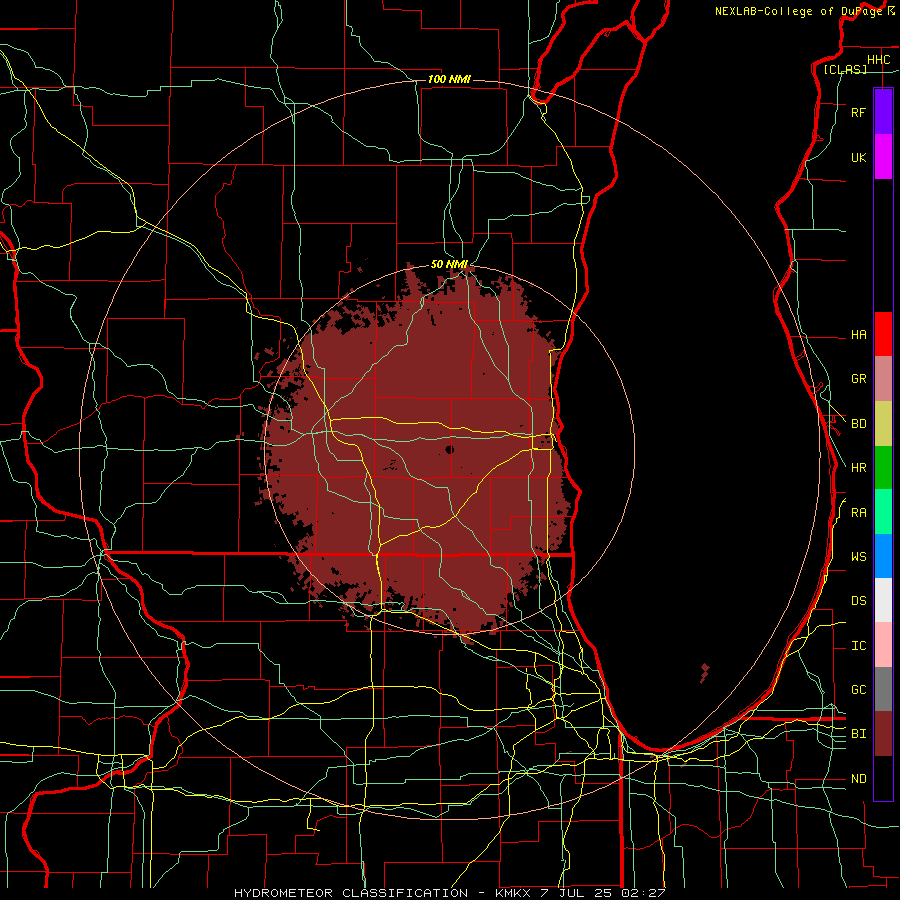Click the HYDROMETEOR CLASSIFICATION KMKX timestamp caption
Viewport: 900px width, 900px height.
click(x=449, y=893)
